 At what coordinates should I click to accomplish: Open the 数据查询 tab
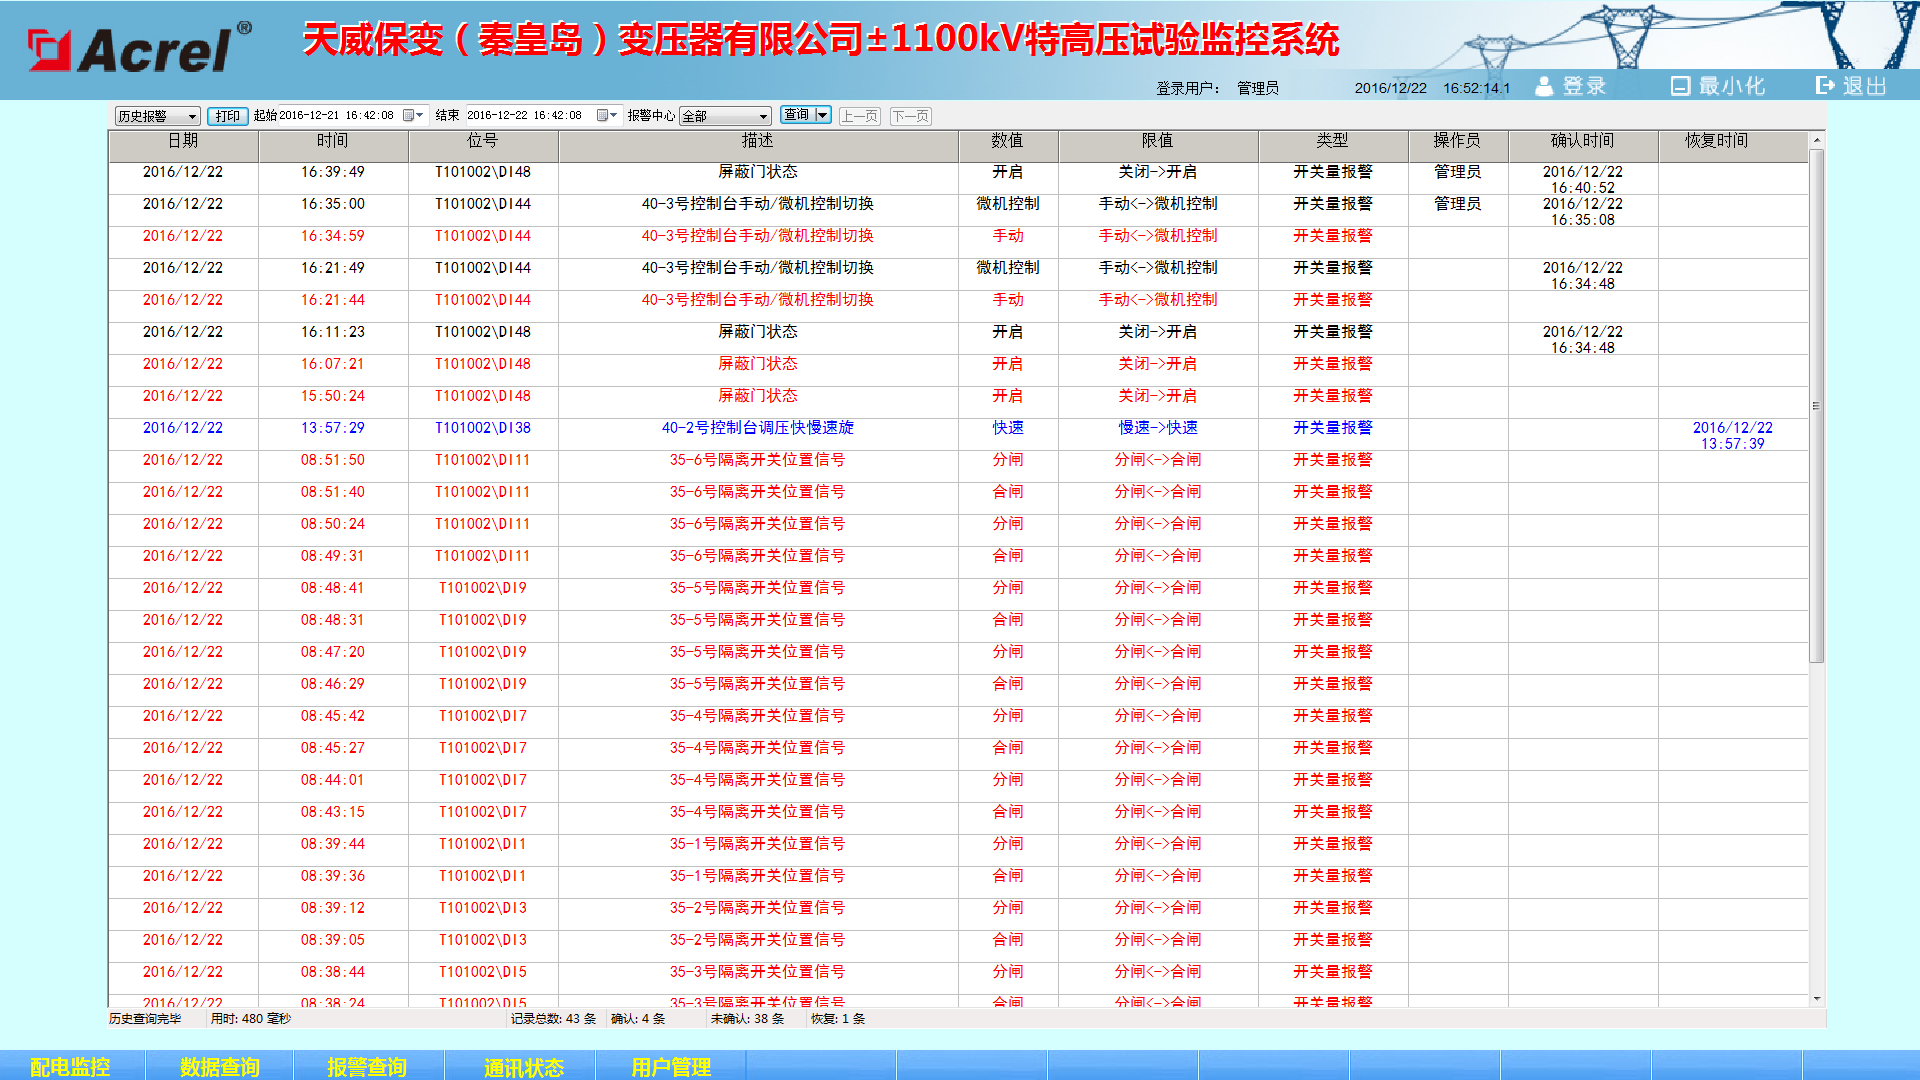(x=220, y=1066)
